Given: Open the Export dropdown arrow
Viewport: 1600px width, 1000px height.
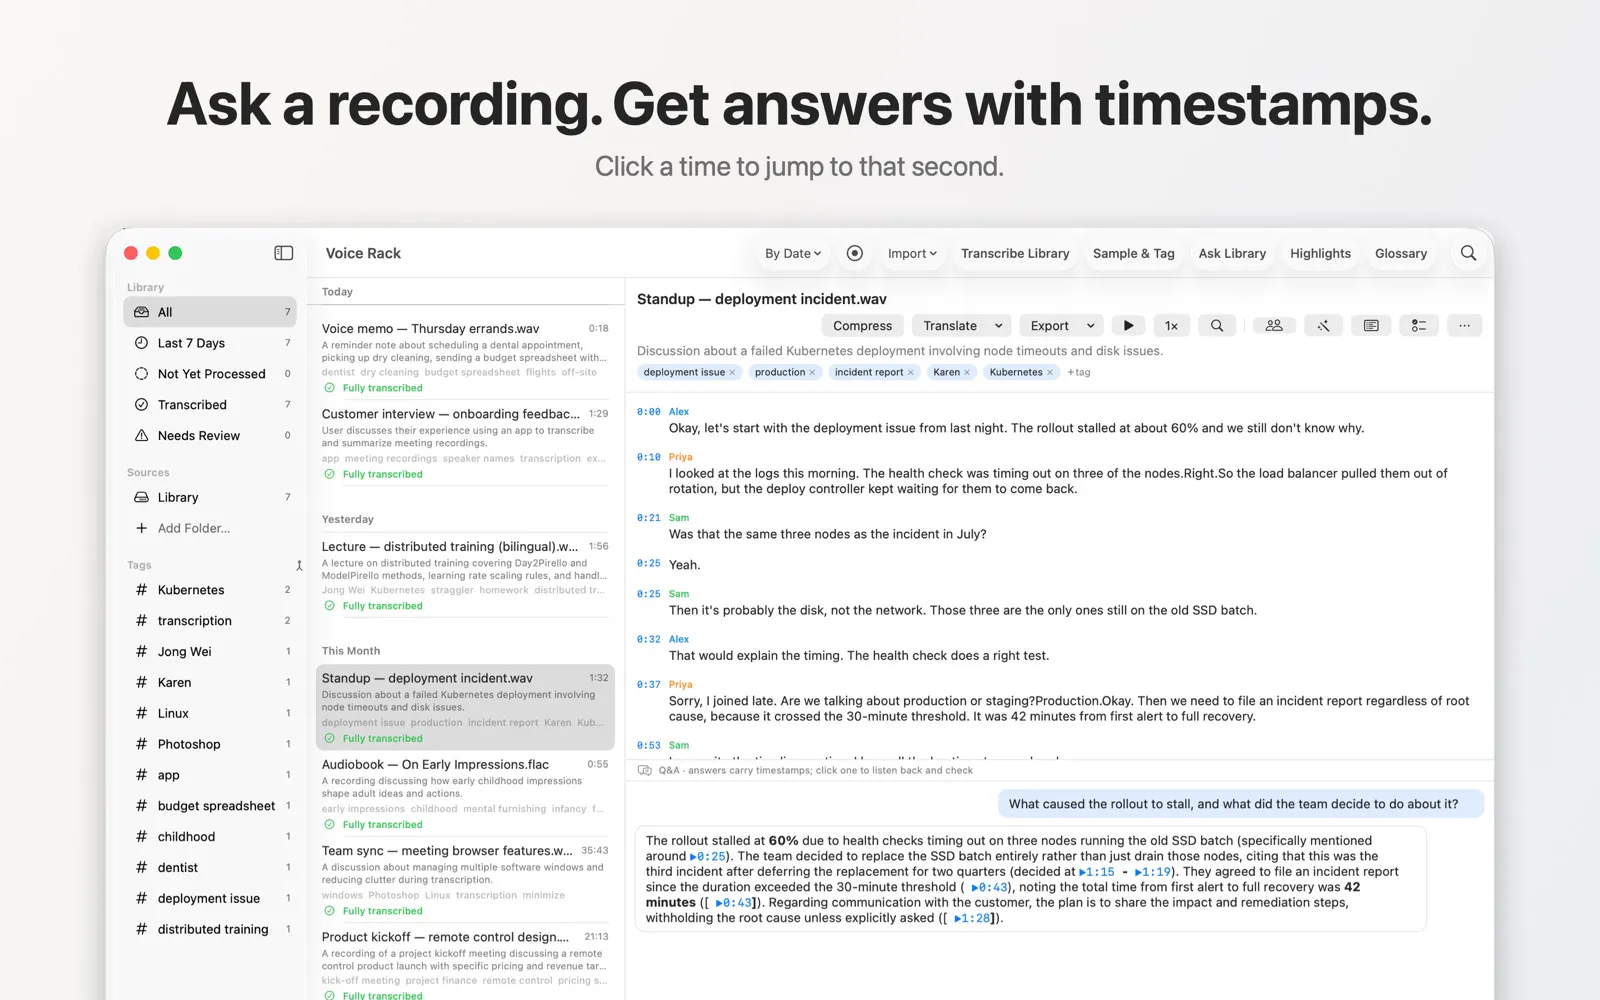Looking at the screenshot, I should (x=1090, y=326).
